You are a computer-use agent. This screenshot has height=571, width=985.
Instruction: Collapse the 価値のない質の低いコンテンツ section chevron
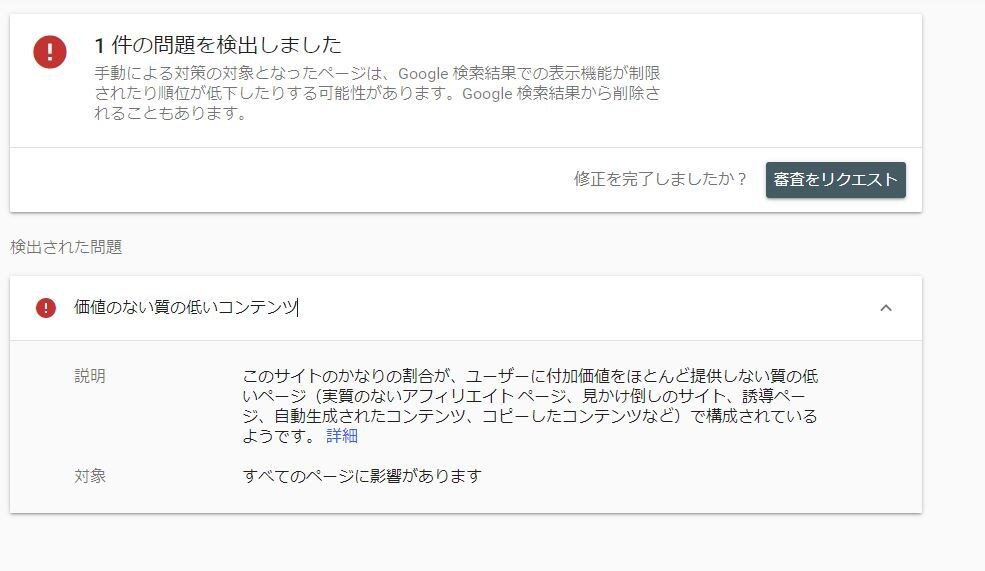coord(886,308)
